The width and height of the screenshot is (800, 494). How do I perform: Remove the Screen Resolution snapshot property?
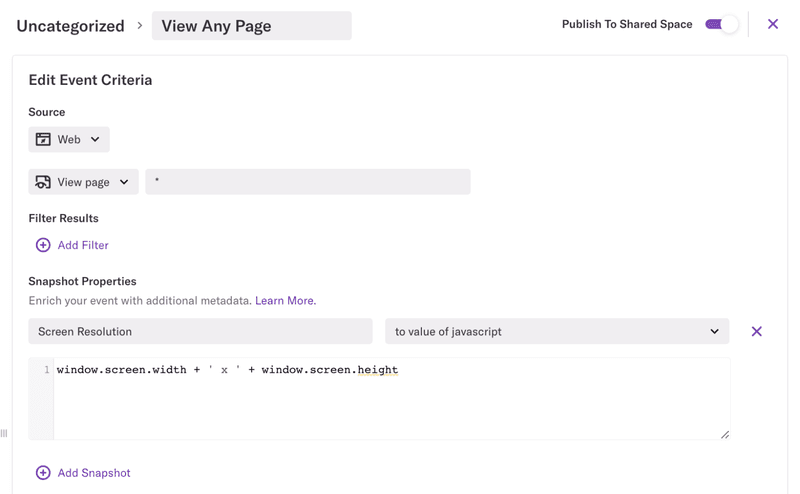tap(757, 332)
